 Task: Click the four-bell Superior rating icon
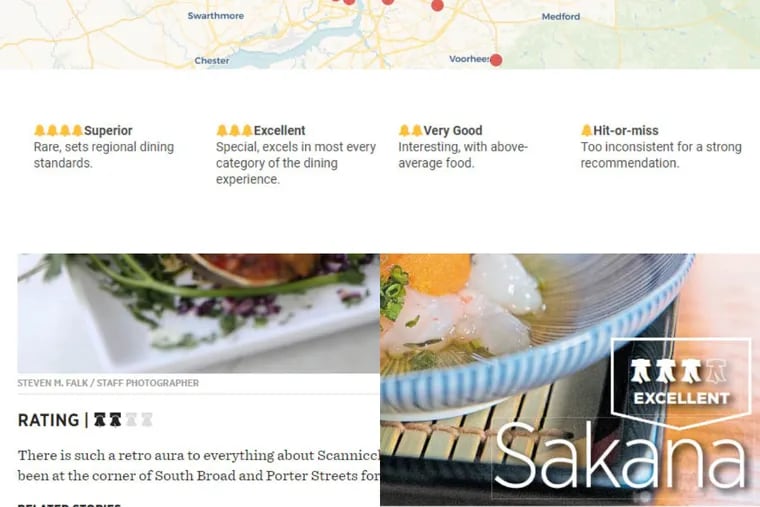[59, 130]
